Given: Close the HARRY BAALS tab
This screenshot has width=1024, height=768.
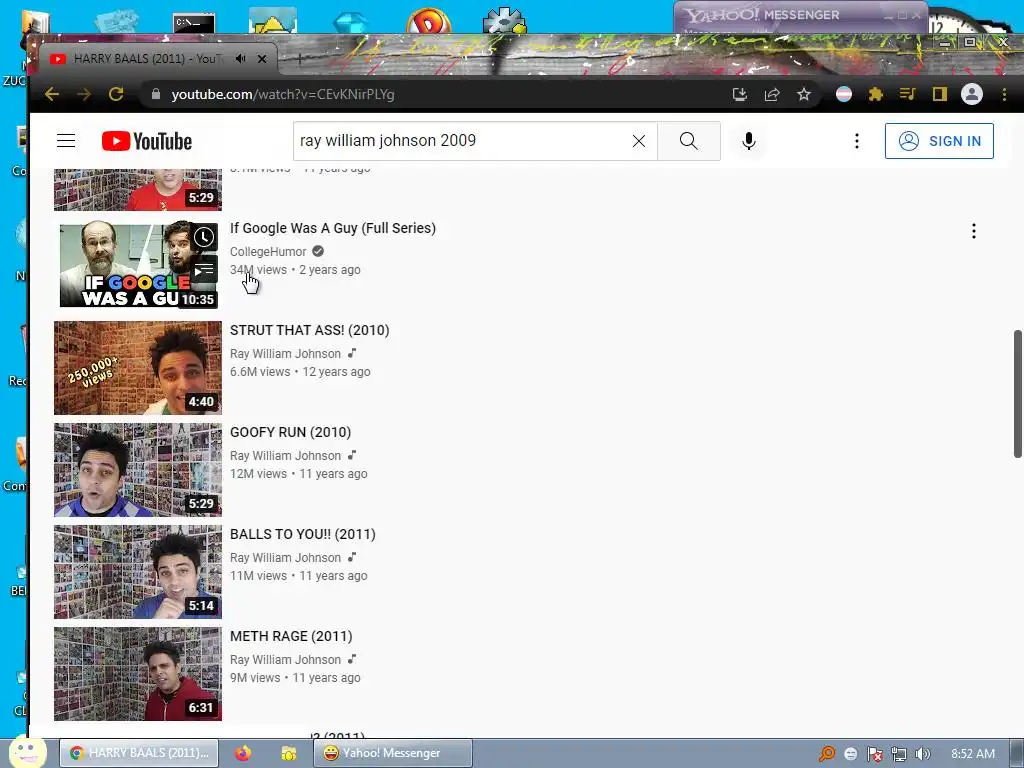Looking at the screenshot, I should tap(262, 59).
